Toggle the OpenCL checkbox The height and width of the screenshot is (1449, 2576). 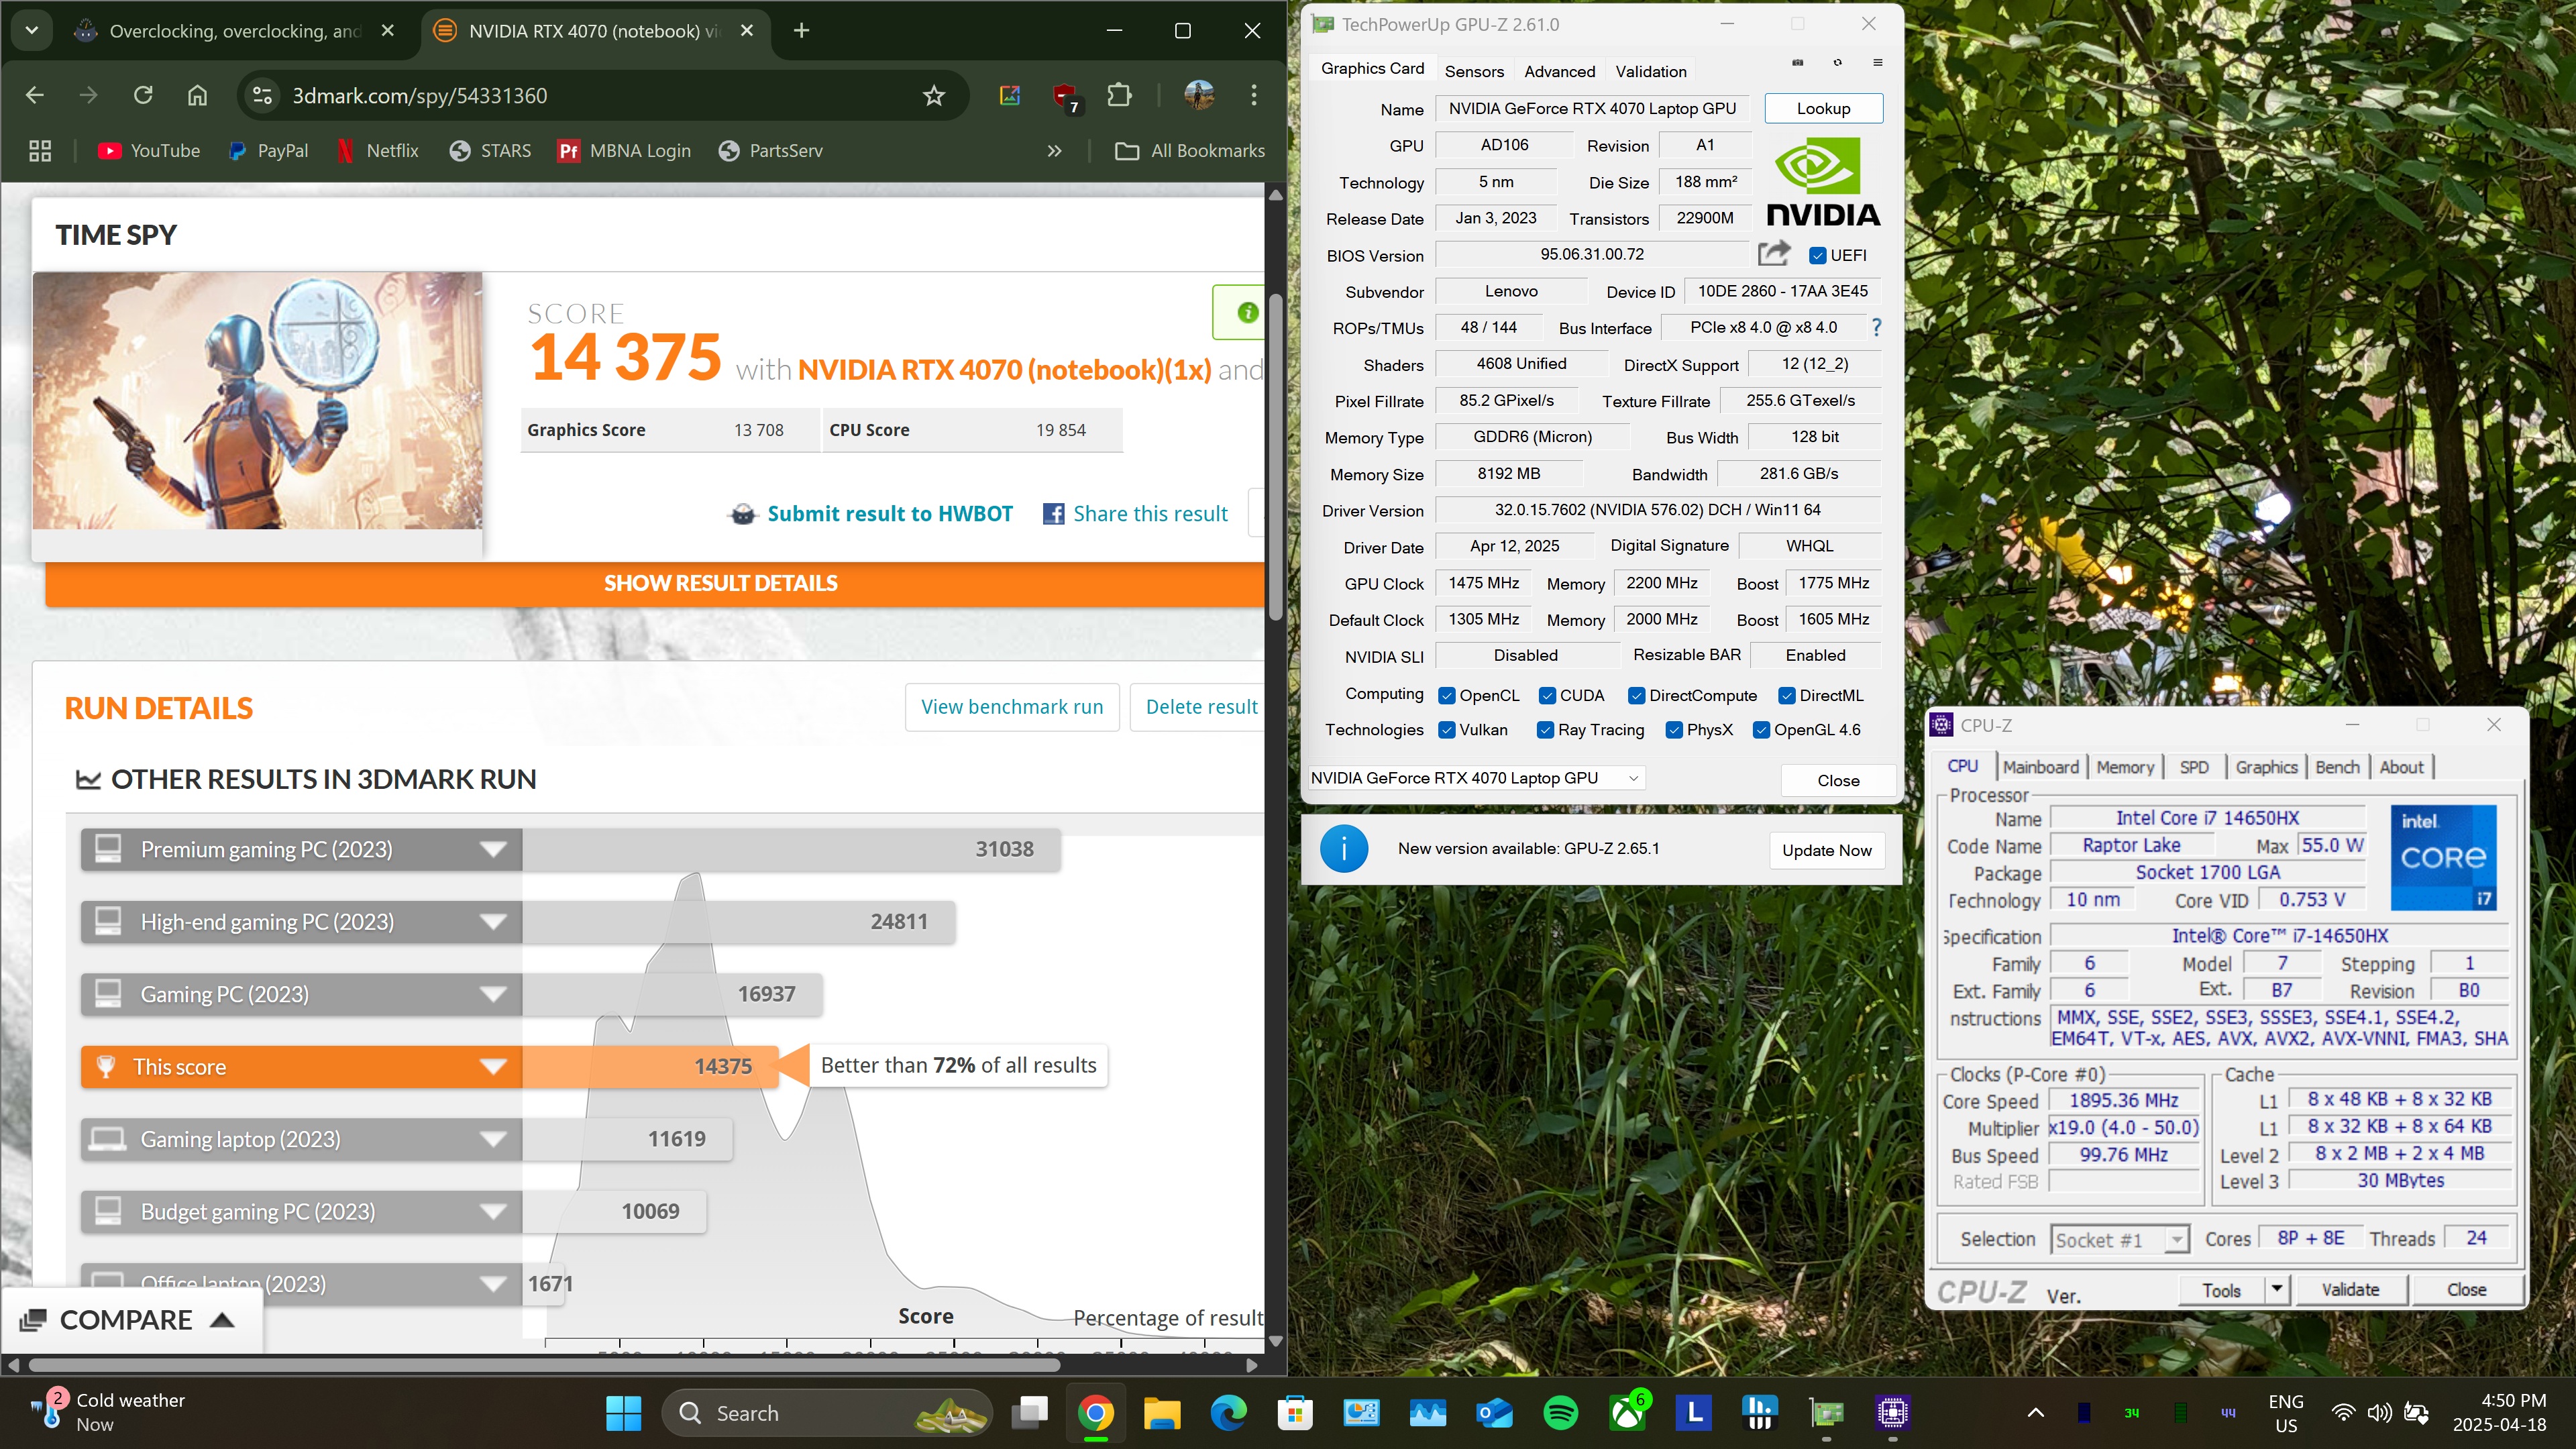(1446, 696)
